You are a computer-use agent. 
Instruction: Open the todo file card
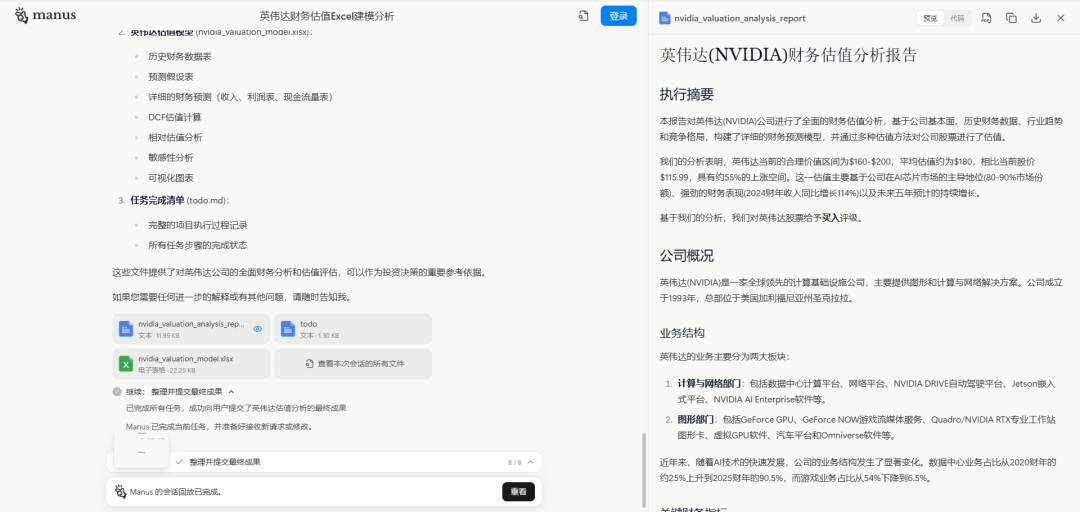coord(352,329)
